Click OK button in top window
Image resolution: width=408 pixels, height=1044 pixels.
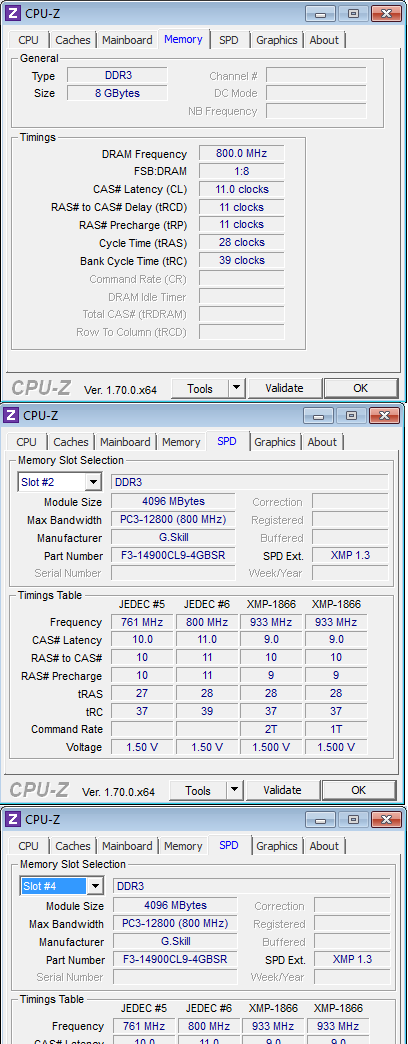click(x=361, y=388)
